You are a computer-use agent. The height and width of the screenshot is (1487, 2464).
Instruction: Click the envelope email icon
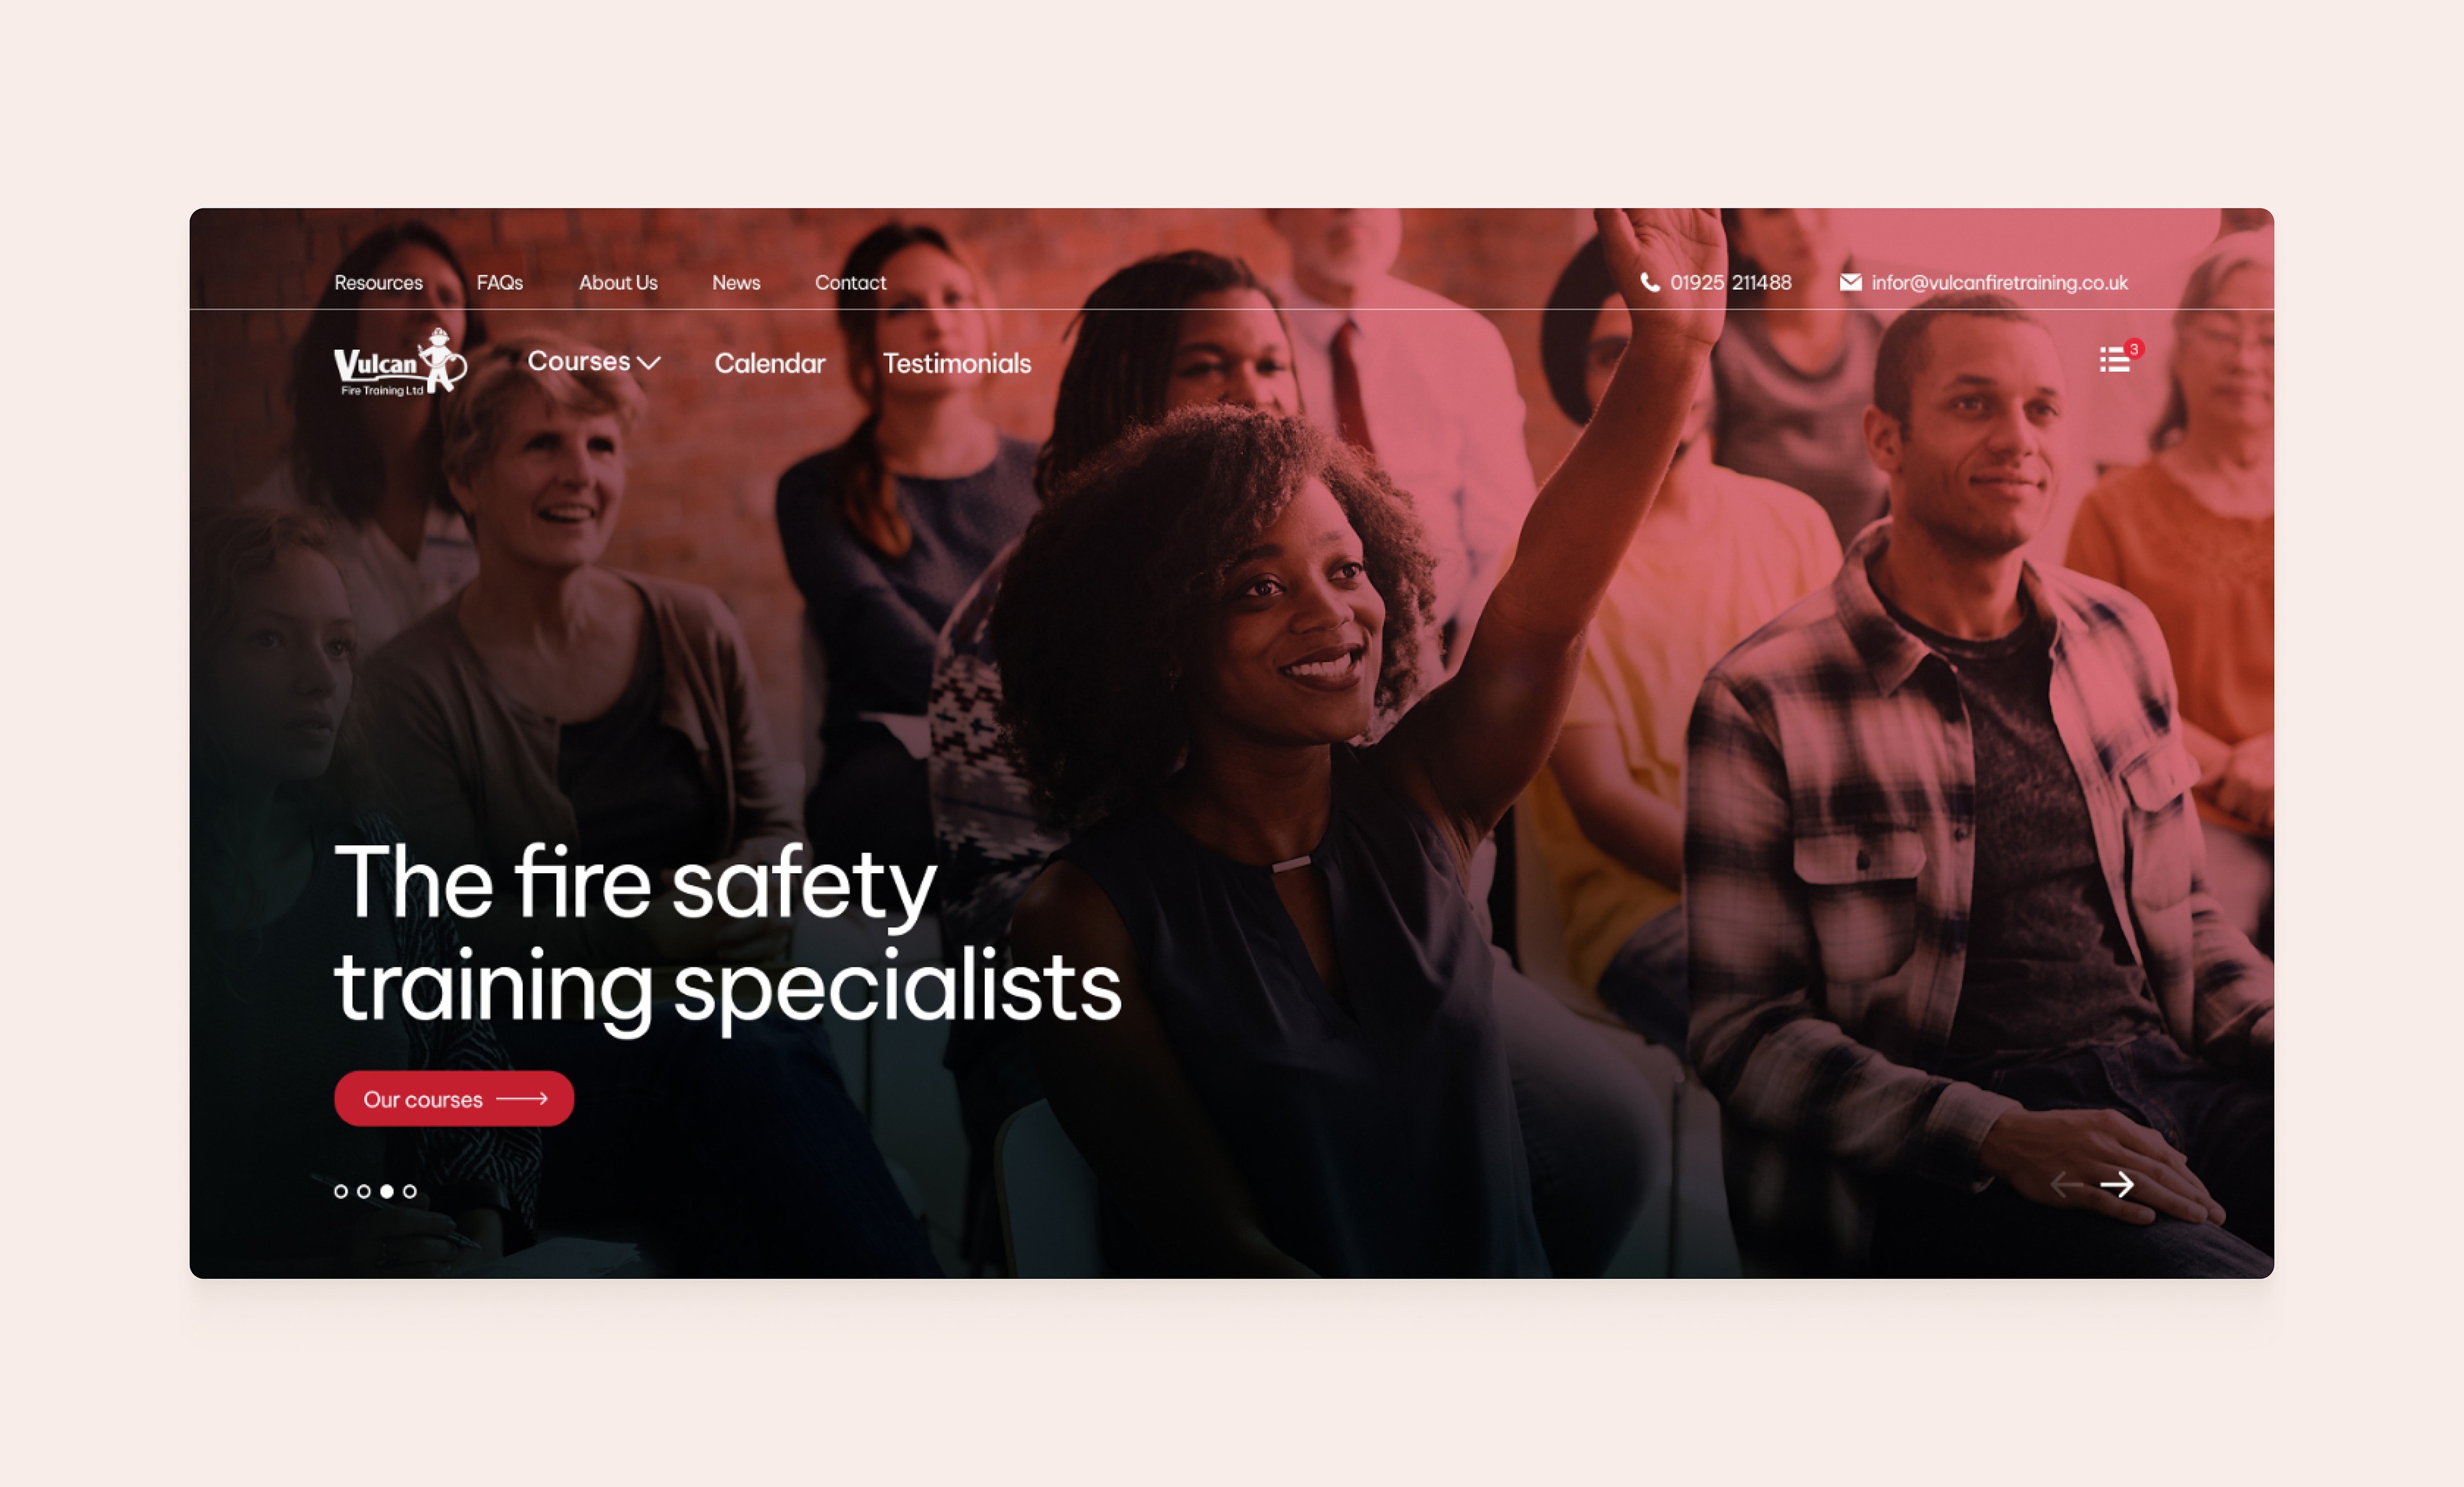click(x=1850, y=282)
